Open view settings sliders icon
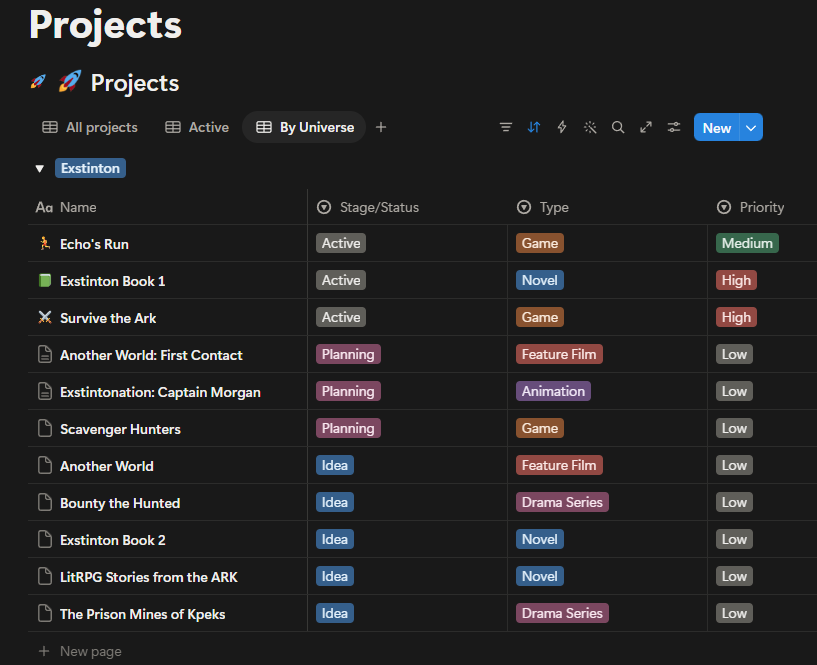The image size is (817, 665). 674,127
